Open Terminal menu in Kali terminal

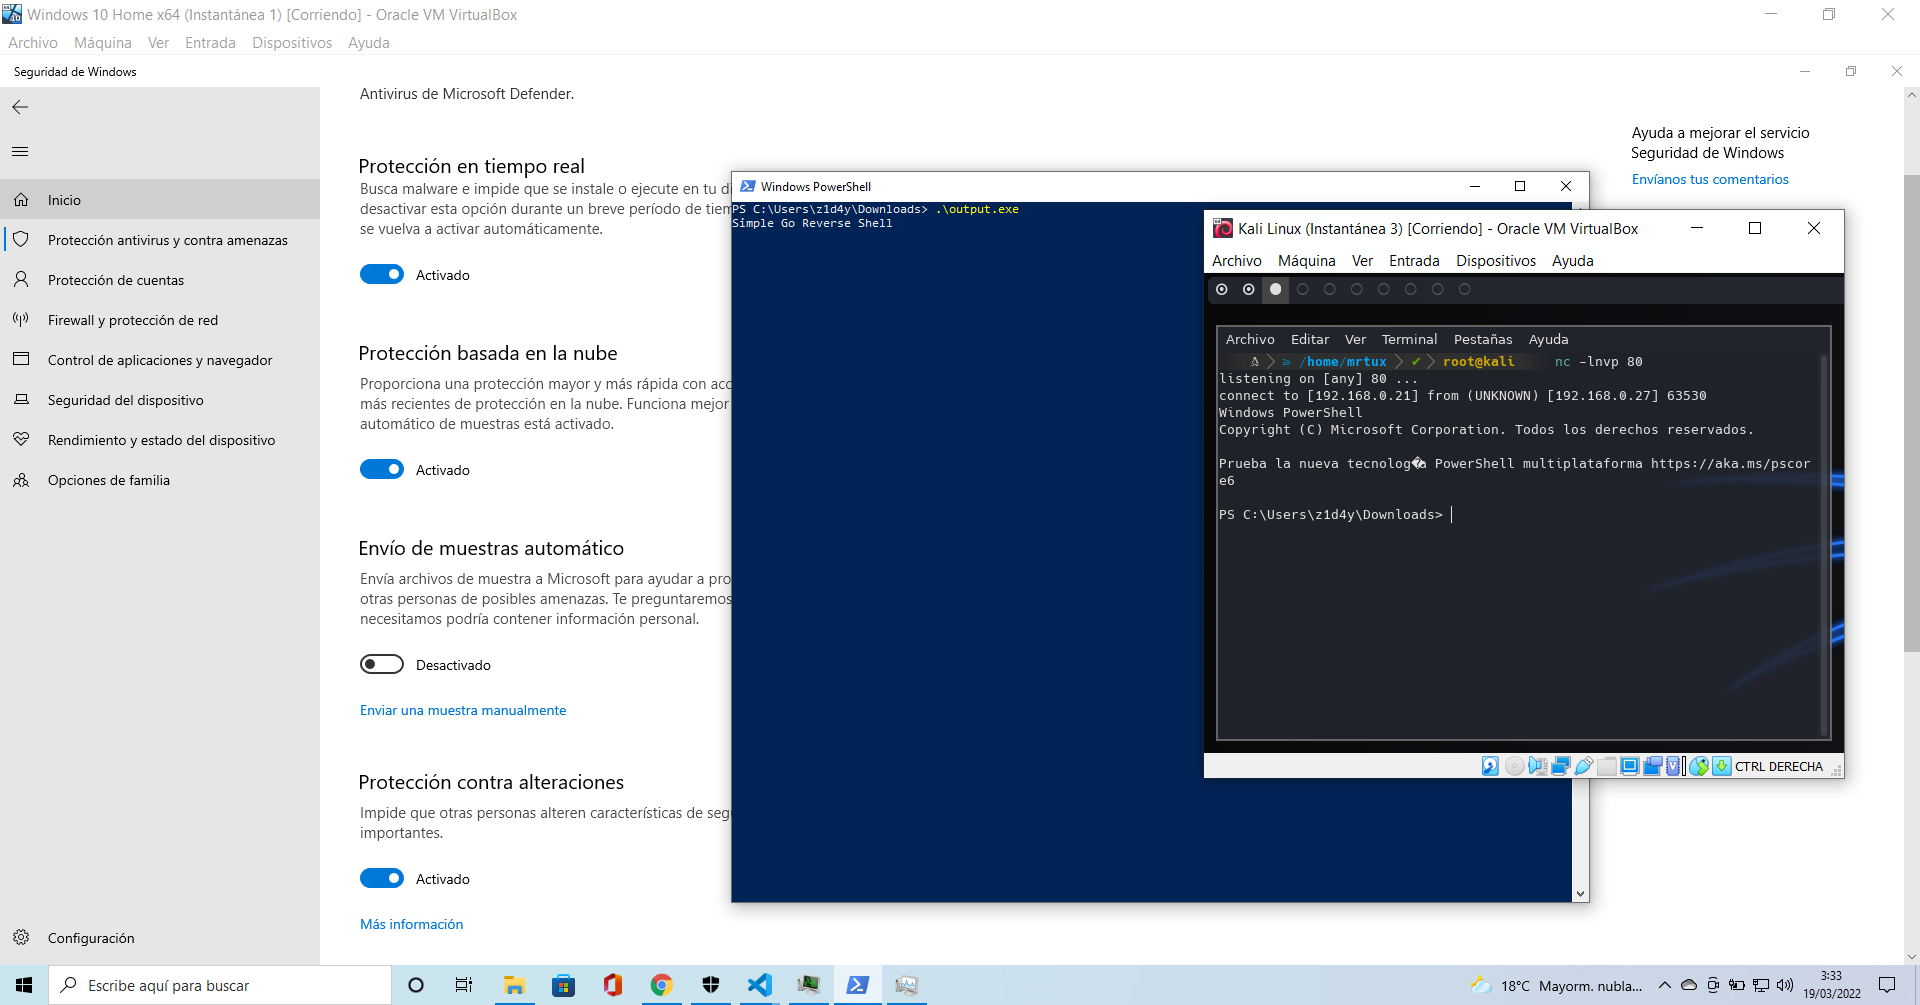1409,340
